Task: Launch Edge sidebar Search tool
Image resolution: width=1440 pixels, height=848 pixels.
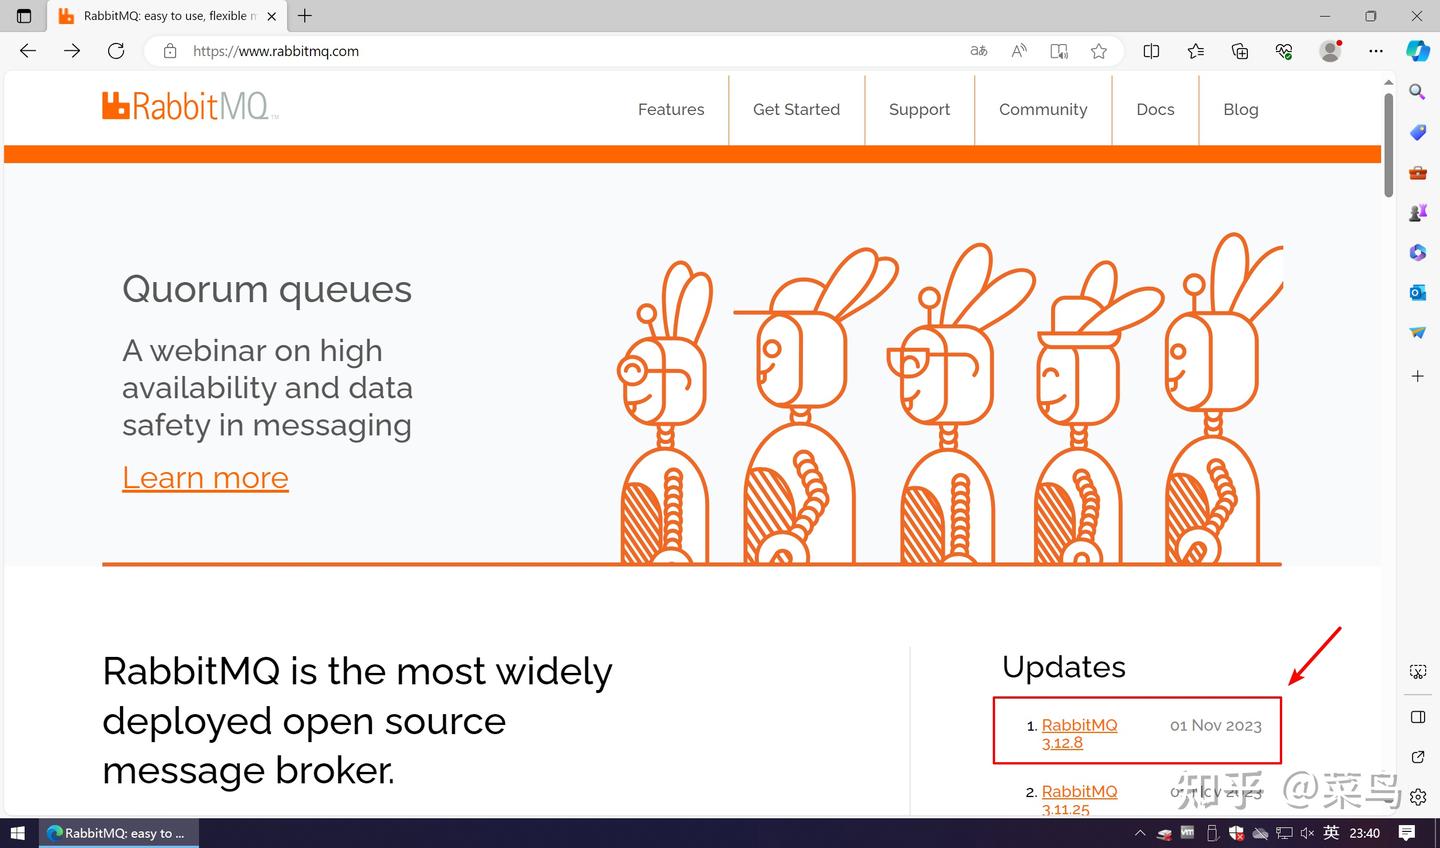Action: pyautogui.click(x=1417, y=91)
